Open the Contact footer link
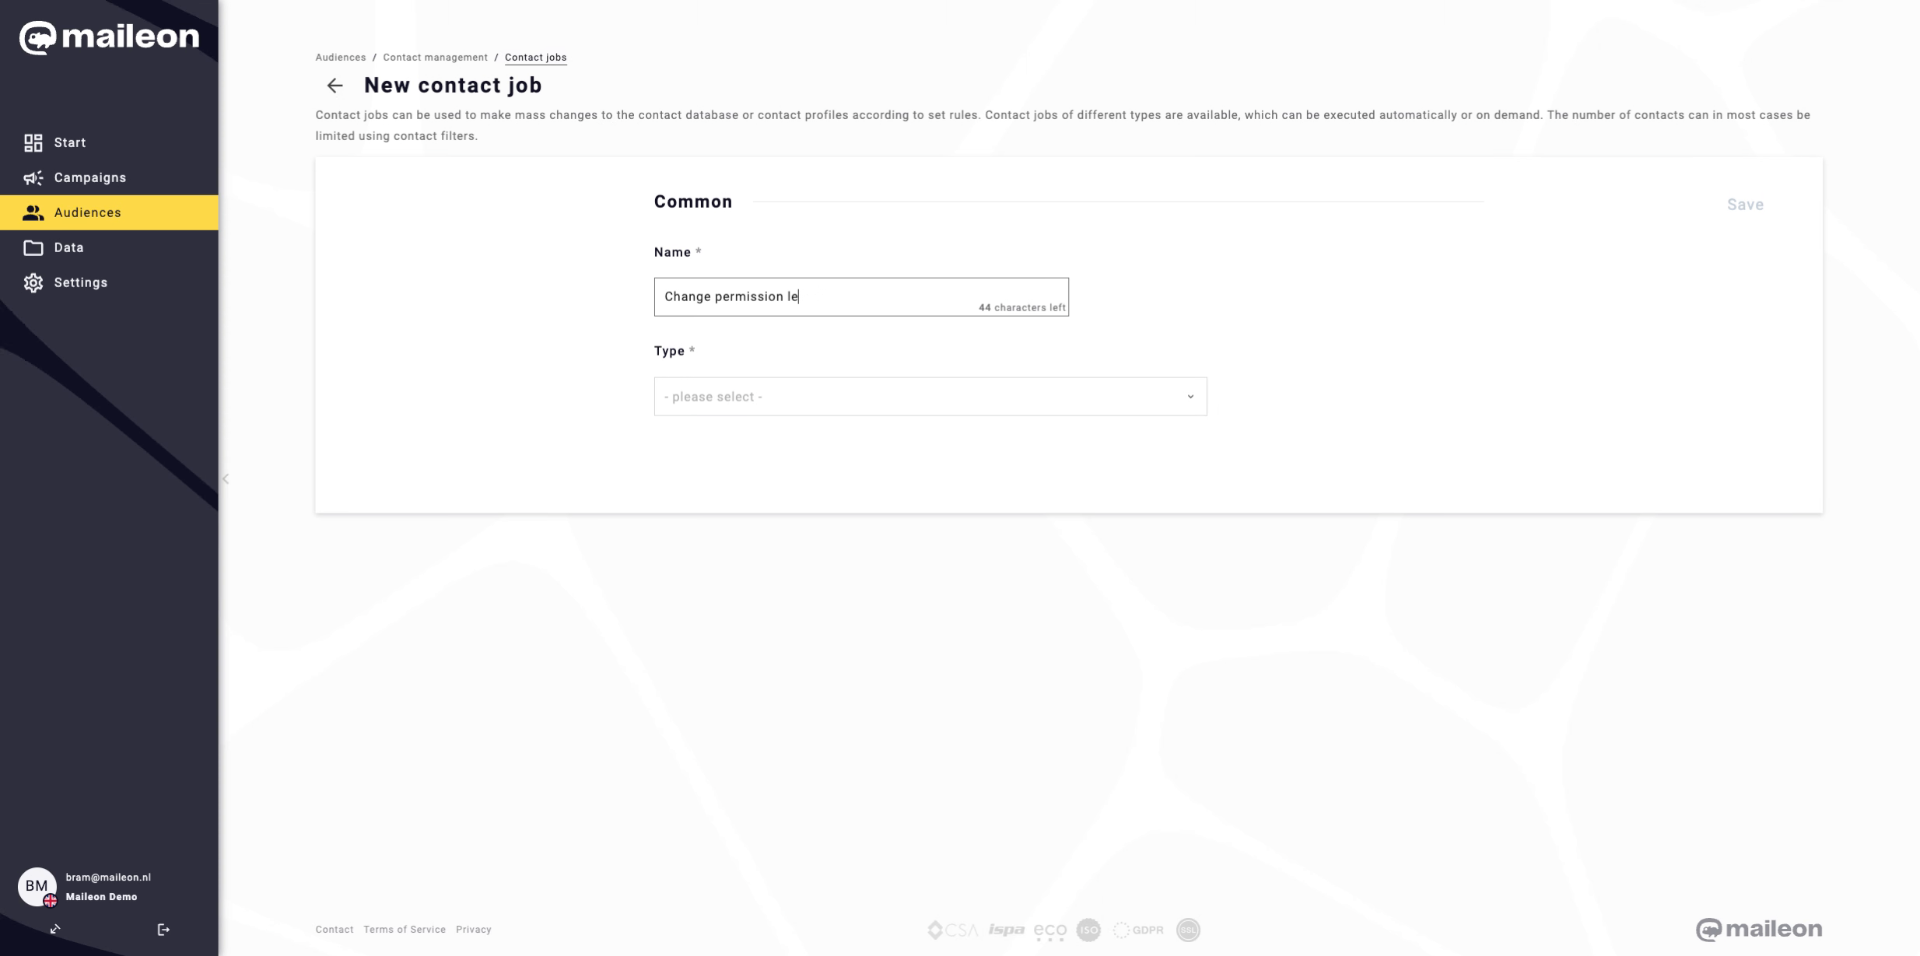This screenshot has width=1920, height=956. click(x=334, y=930)
